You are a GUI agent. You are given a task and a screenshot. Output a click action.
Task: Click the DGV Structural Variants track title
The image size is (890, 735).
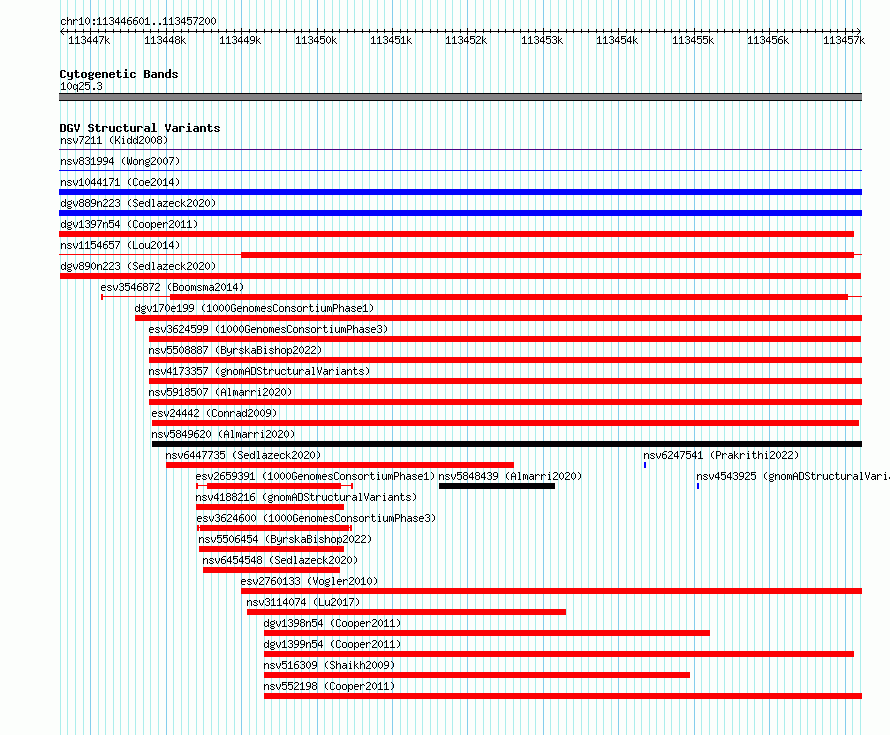(x=140, y=128)
